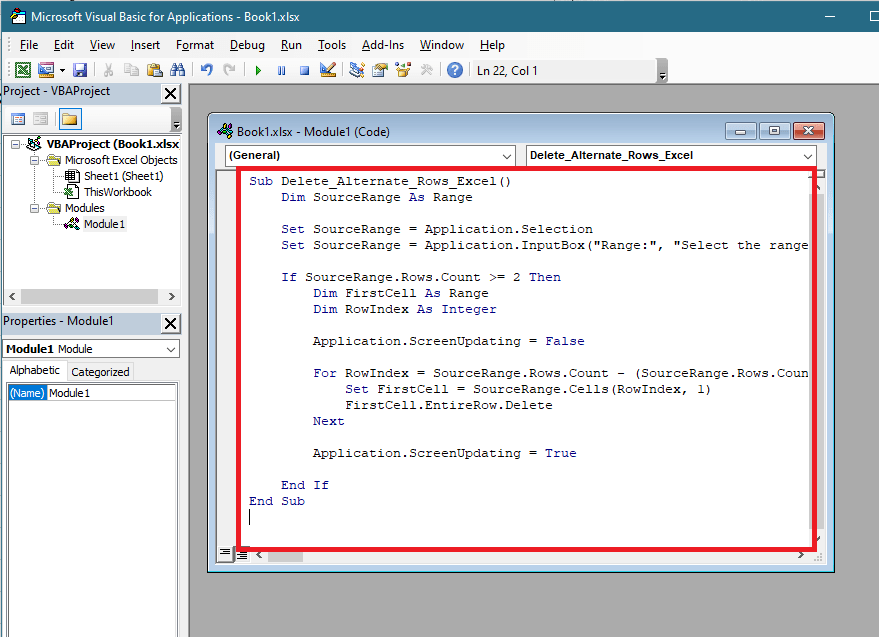The height and width of the screenshot is (637, 879).
Task: Click the code window horizontal scrollbar thumb
Action: 285,557
